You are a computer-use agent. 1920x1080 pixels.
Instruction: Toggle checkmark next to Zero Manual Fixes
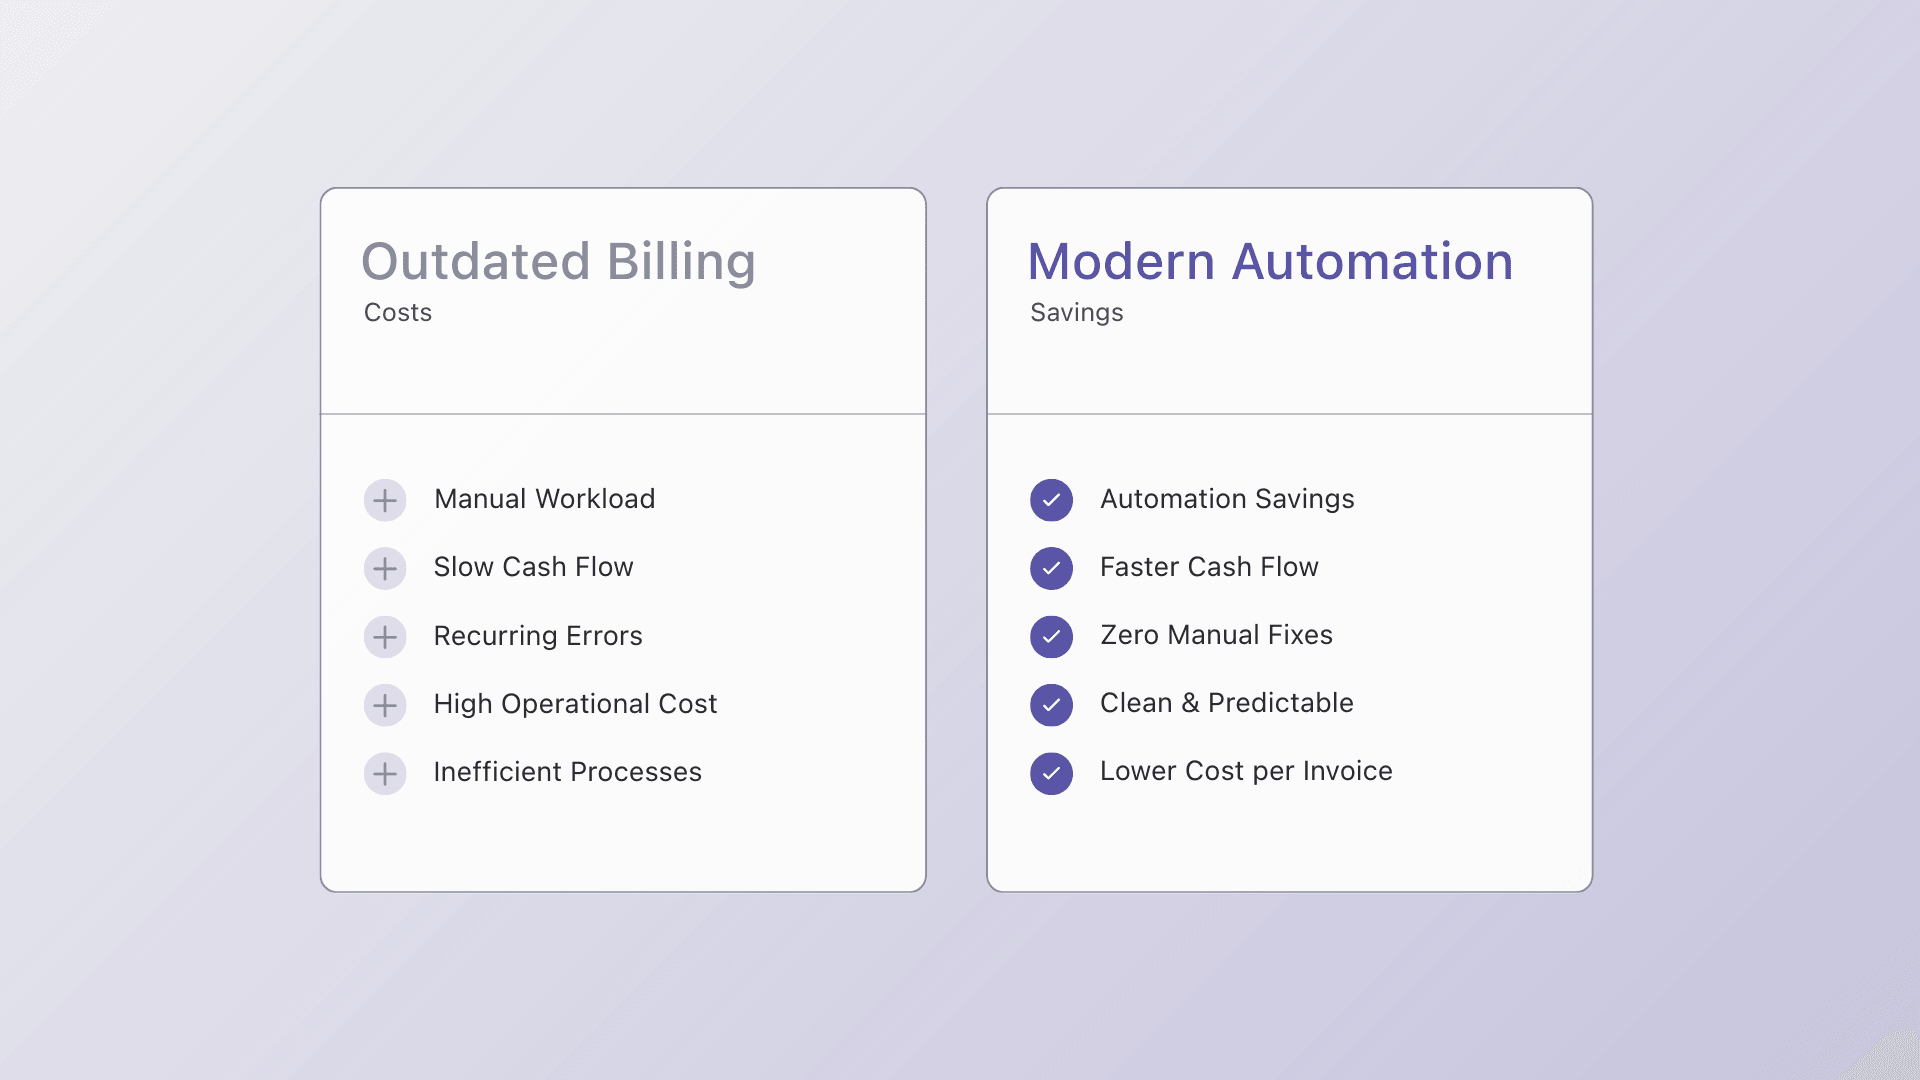[x=1051, y=637]
